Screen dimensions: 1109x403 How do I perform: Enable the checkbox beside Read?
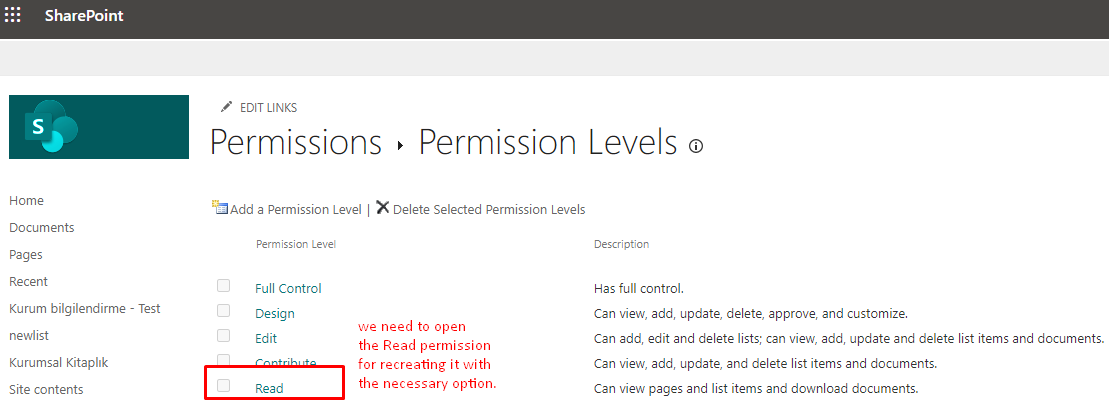tap(223, 386)
